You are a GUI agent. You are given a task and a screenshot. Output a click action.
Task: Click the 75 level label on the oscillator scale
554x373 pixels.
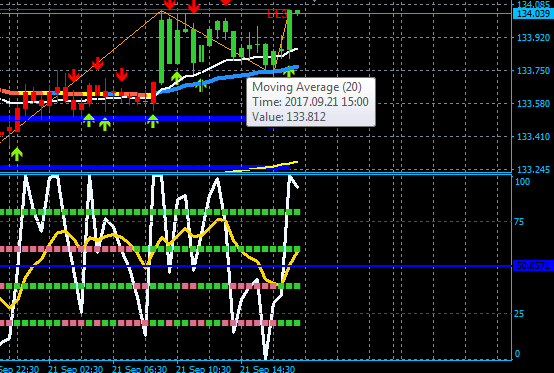click(x=519, y=222)
